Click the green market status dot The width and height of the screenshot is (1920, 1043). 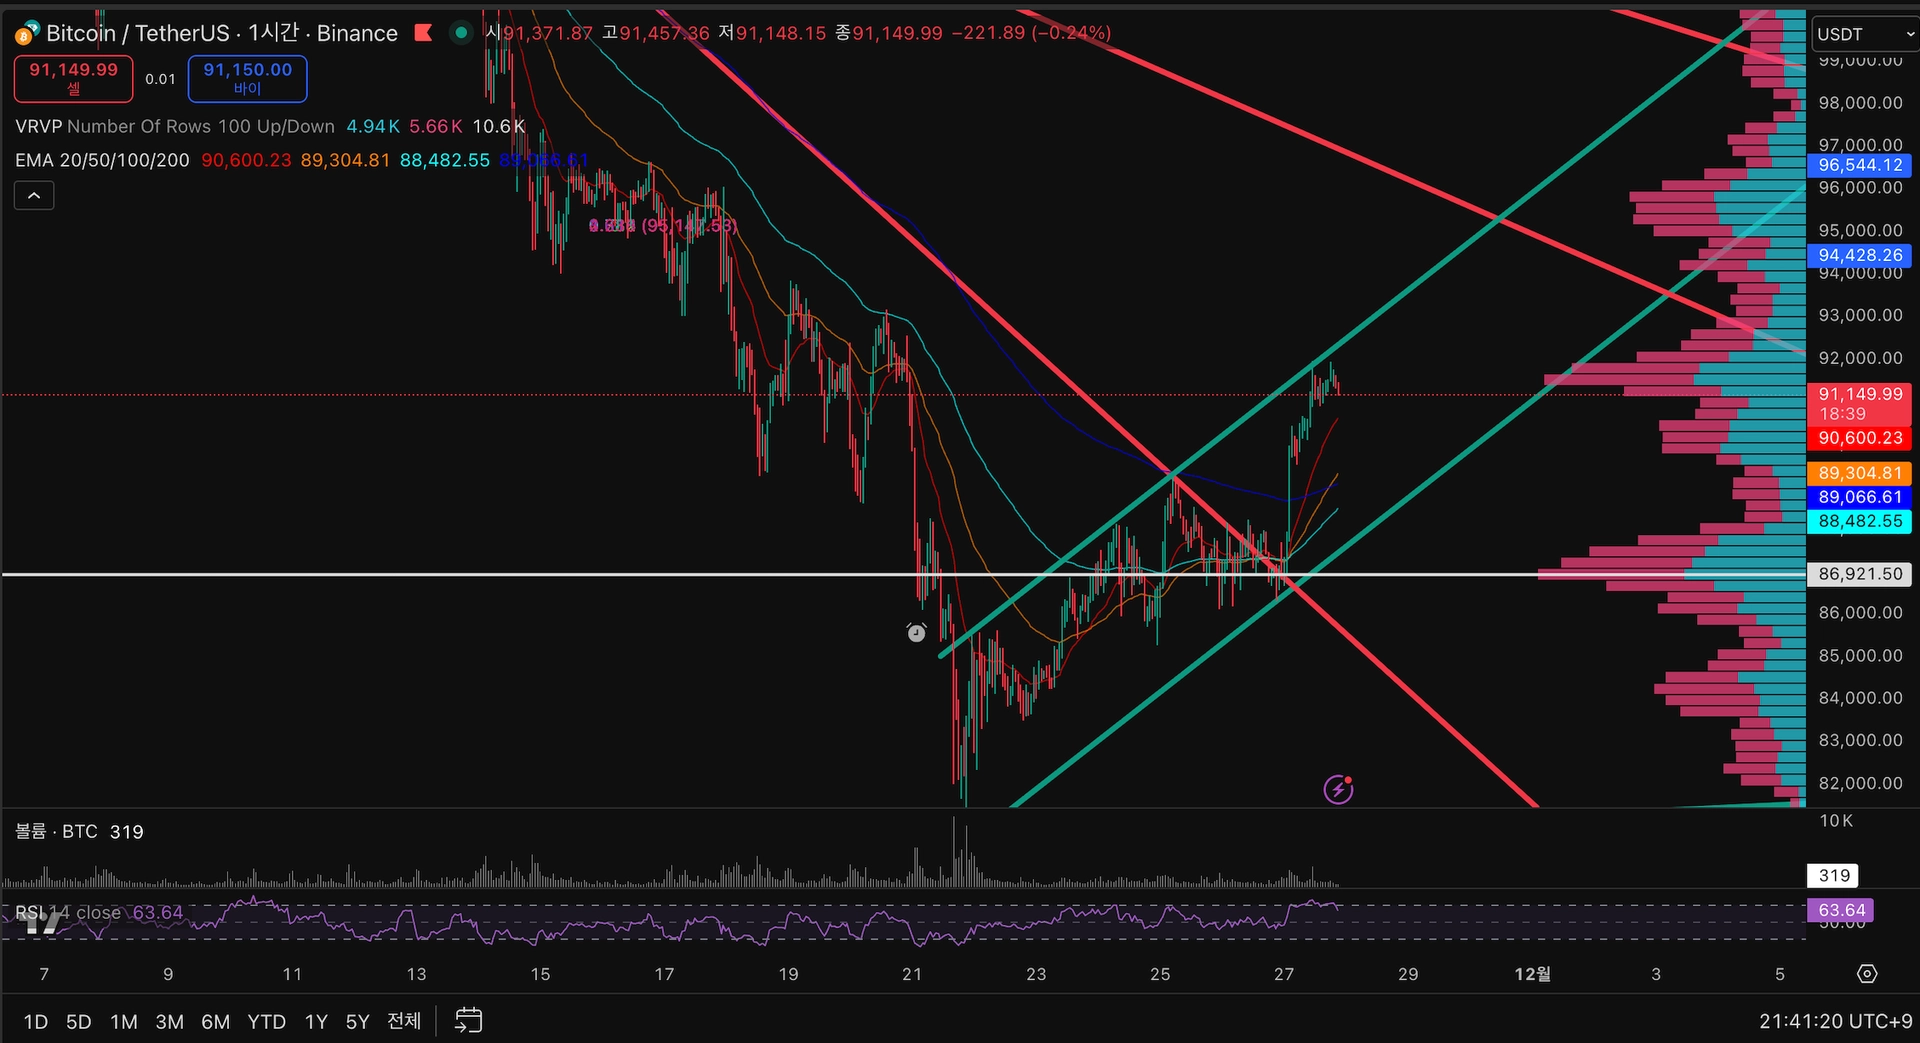[x=460, y=33]
